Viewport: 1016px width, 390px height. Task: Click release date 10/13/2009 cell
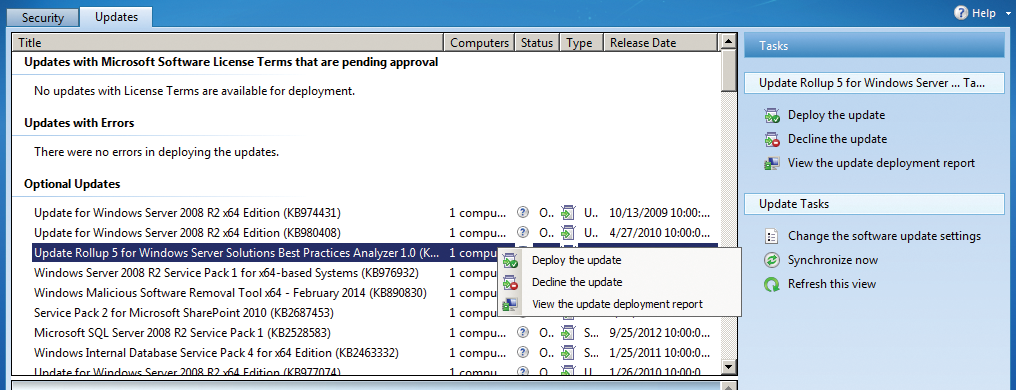pyautogui.click(x=660, y=212)
